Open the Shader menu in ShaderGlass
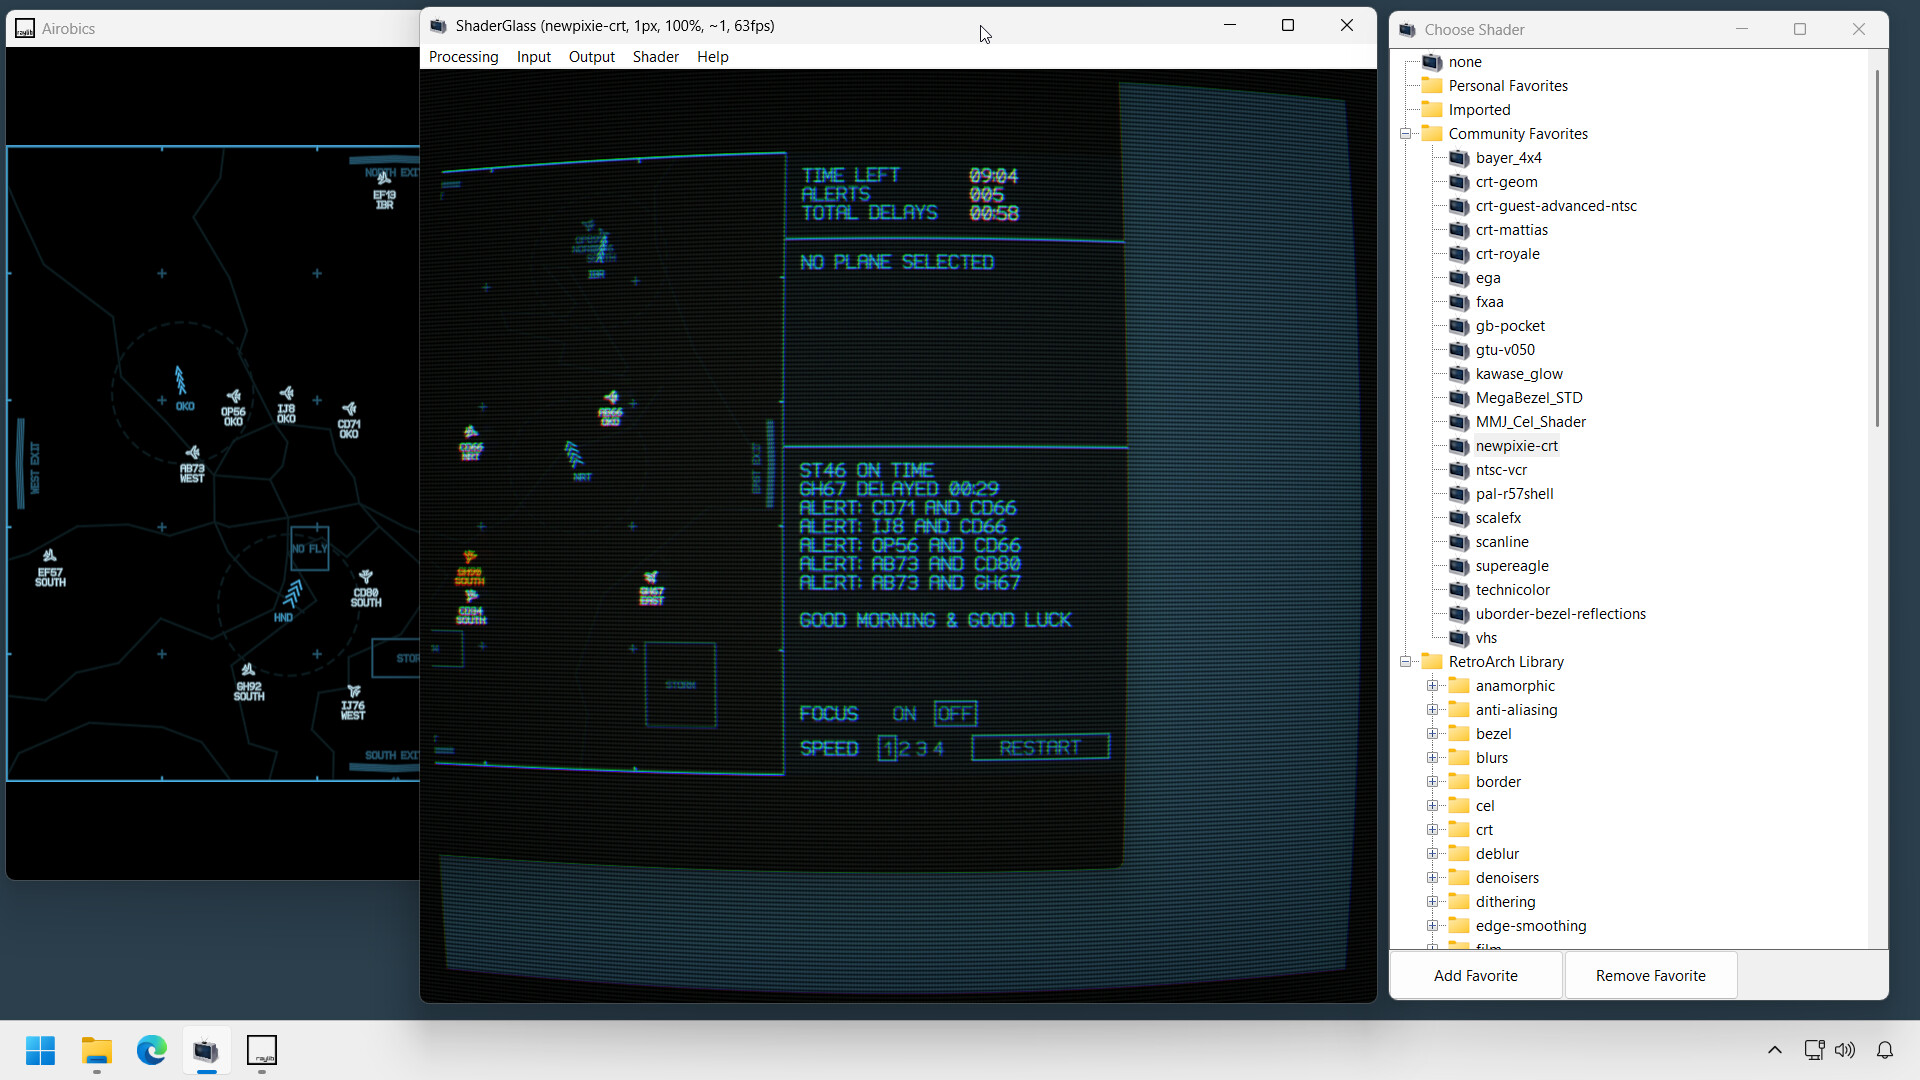Viewport: 1920px width, 1080px height. pyautogui.click(x=655, y=56)
